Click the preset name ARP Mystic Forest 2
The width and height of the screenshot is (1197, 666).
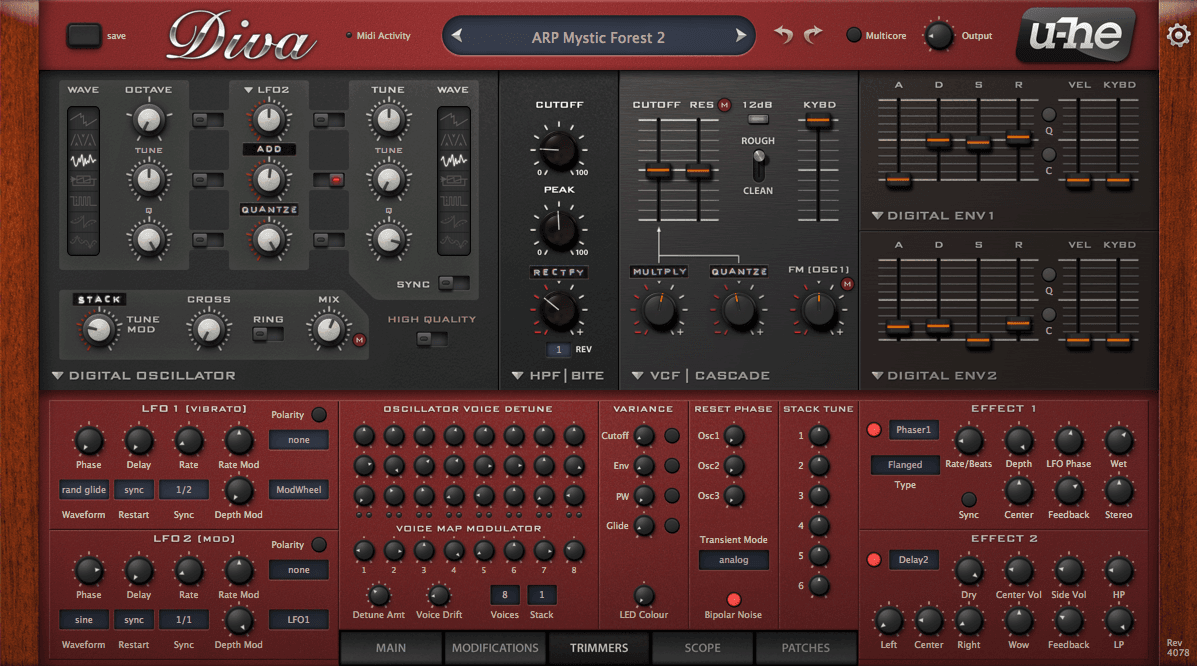pos(598,37)
